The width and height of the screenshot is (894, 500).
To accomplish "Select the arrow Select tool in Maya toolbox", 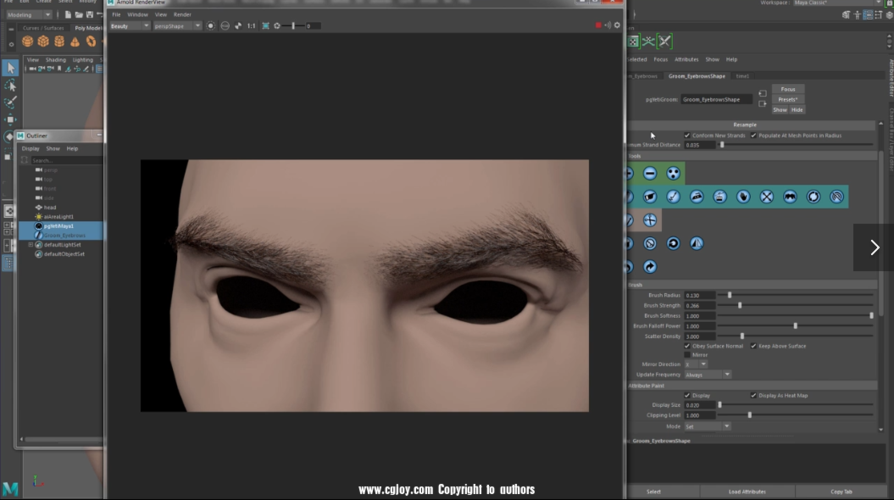I will click(9, 68).
